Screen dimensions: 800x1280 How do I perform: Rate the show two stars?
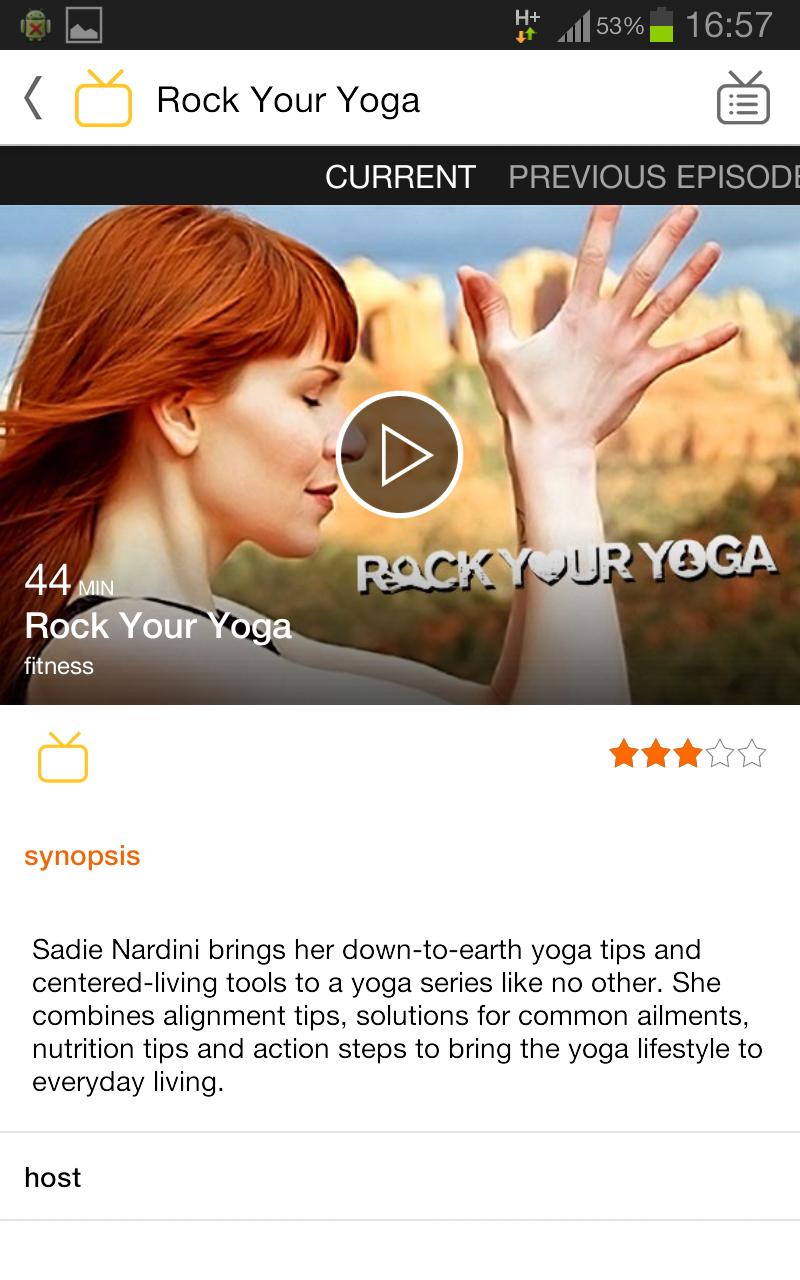[x=656, y=753]
